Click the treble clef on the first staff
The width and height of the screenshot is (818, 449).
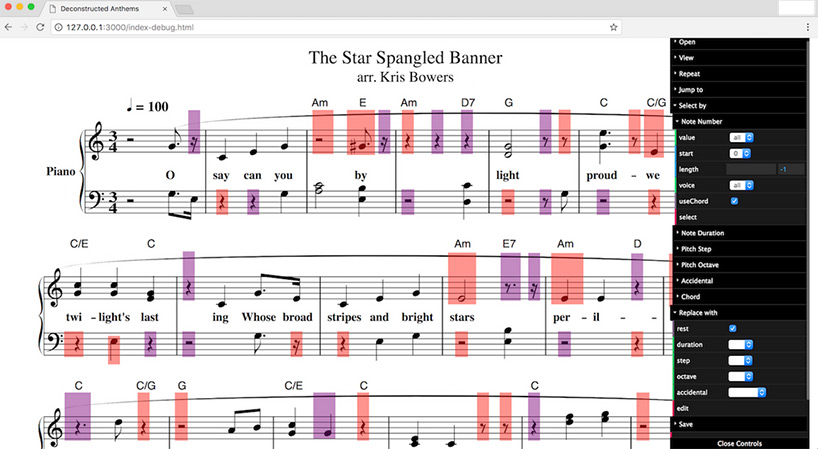coord(98,143)
